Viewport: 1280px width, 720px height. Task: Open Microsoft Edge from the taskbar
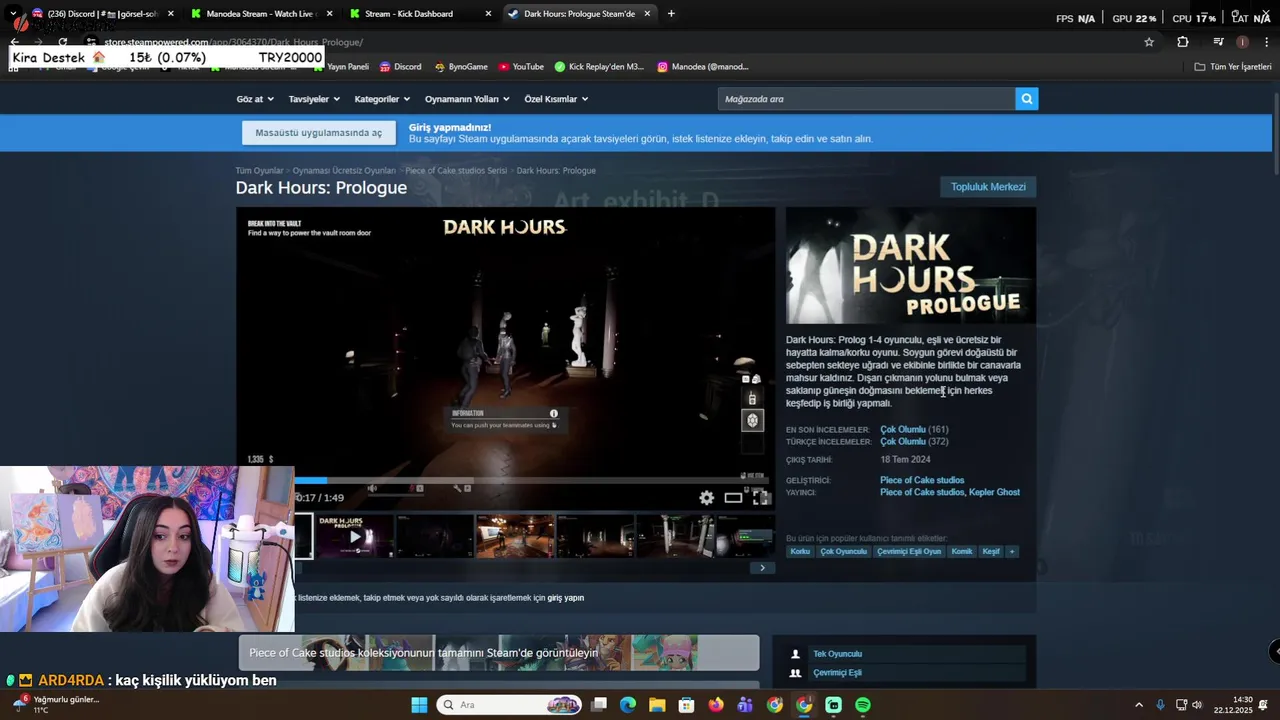point(628,705)
